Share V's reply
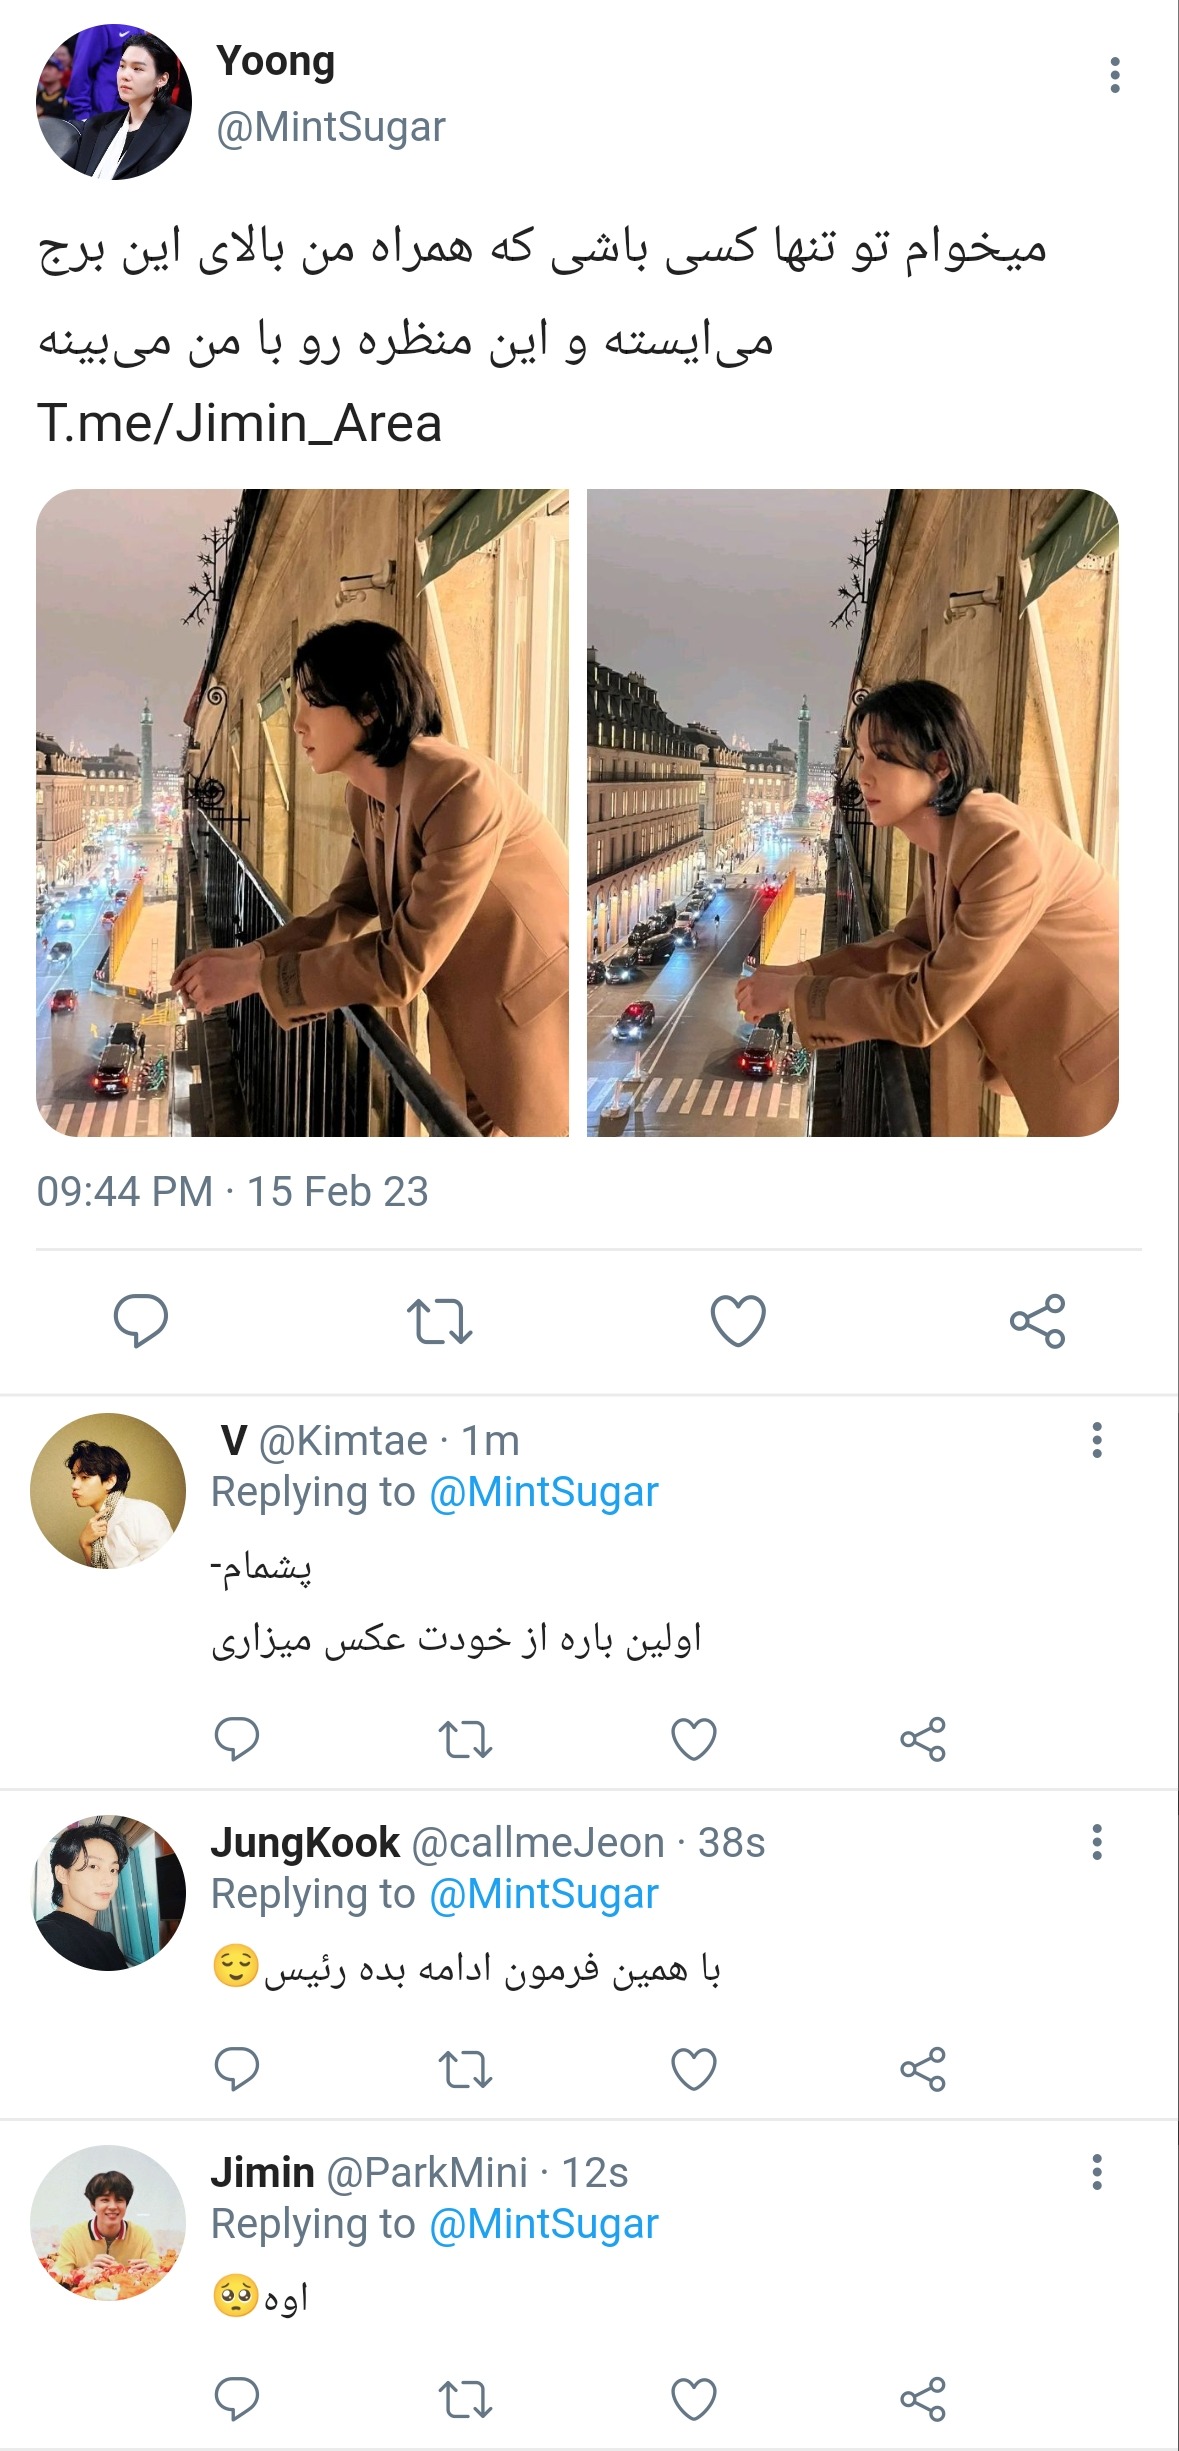 [x=922, y=1739]
